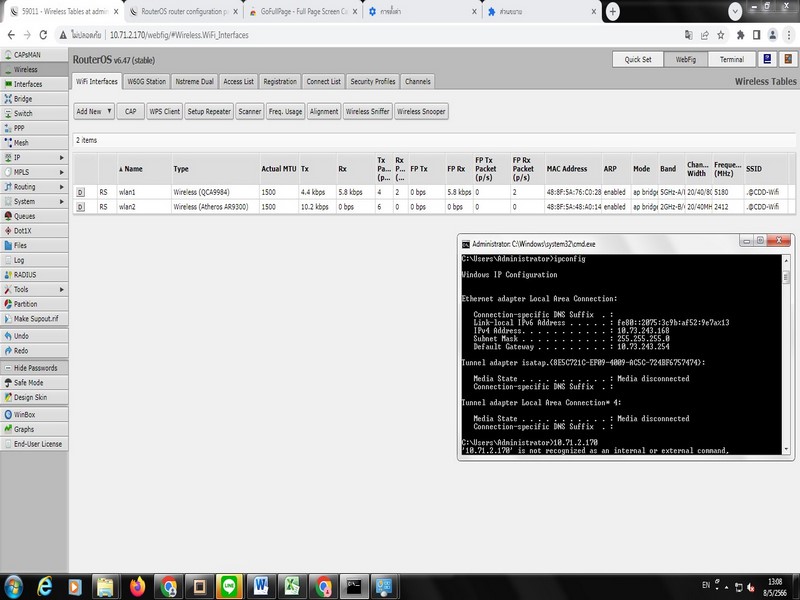Open the Access List tab
This screenshot has width=800, height=600.
pos(238,82)
